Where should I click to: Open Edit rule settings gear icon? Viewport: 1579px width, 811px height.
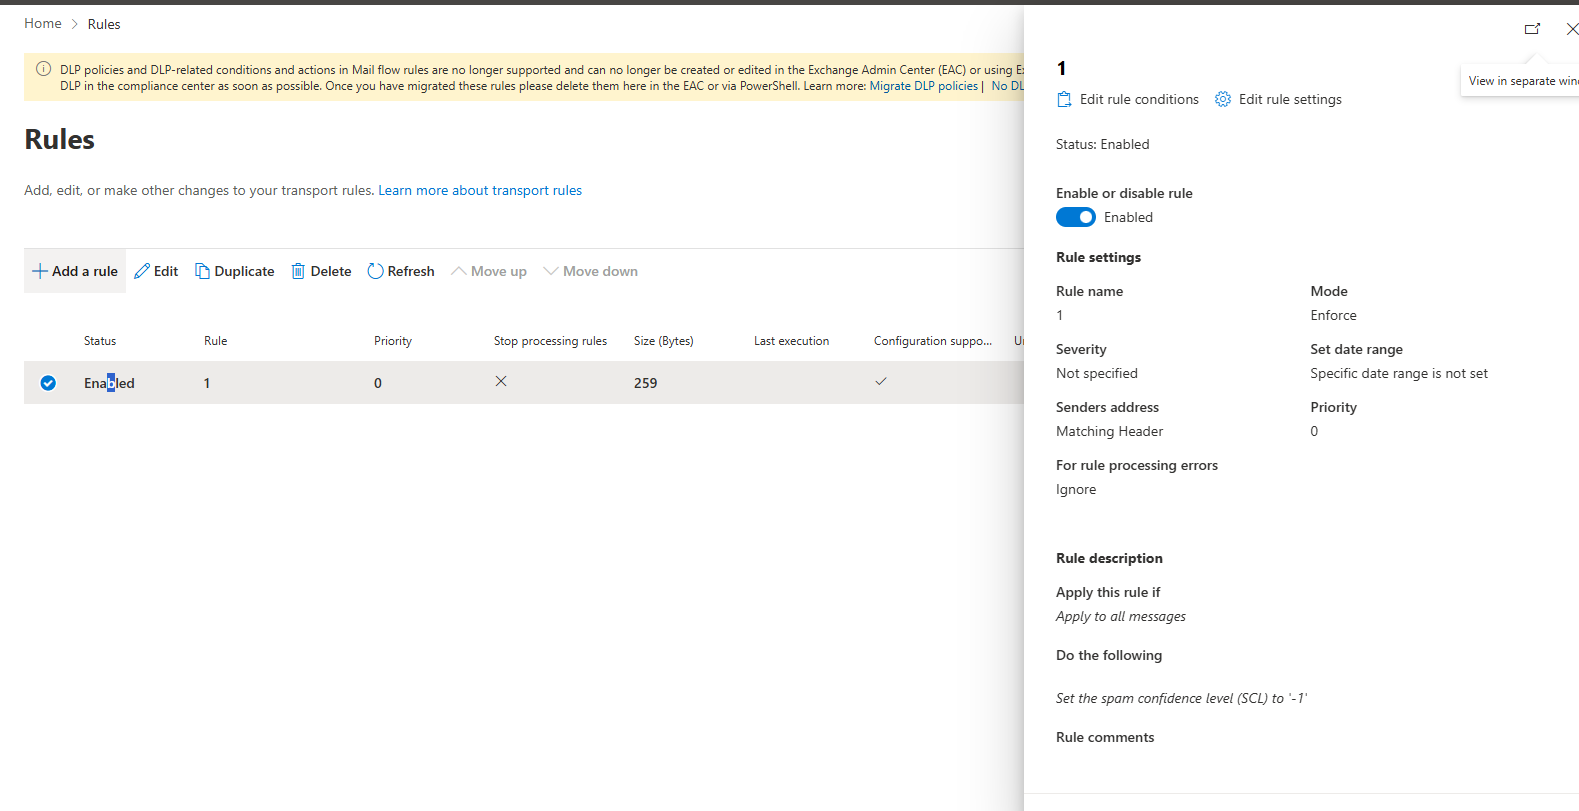click(1223, 99)
